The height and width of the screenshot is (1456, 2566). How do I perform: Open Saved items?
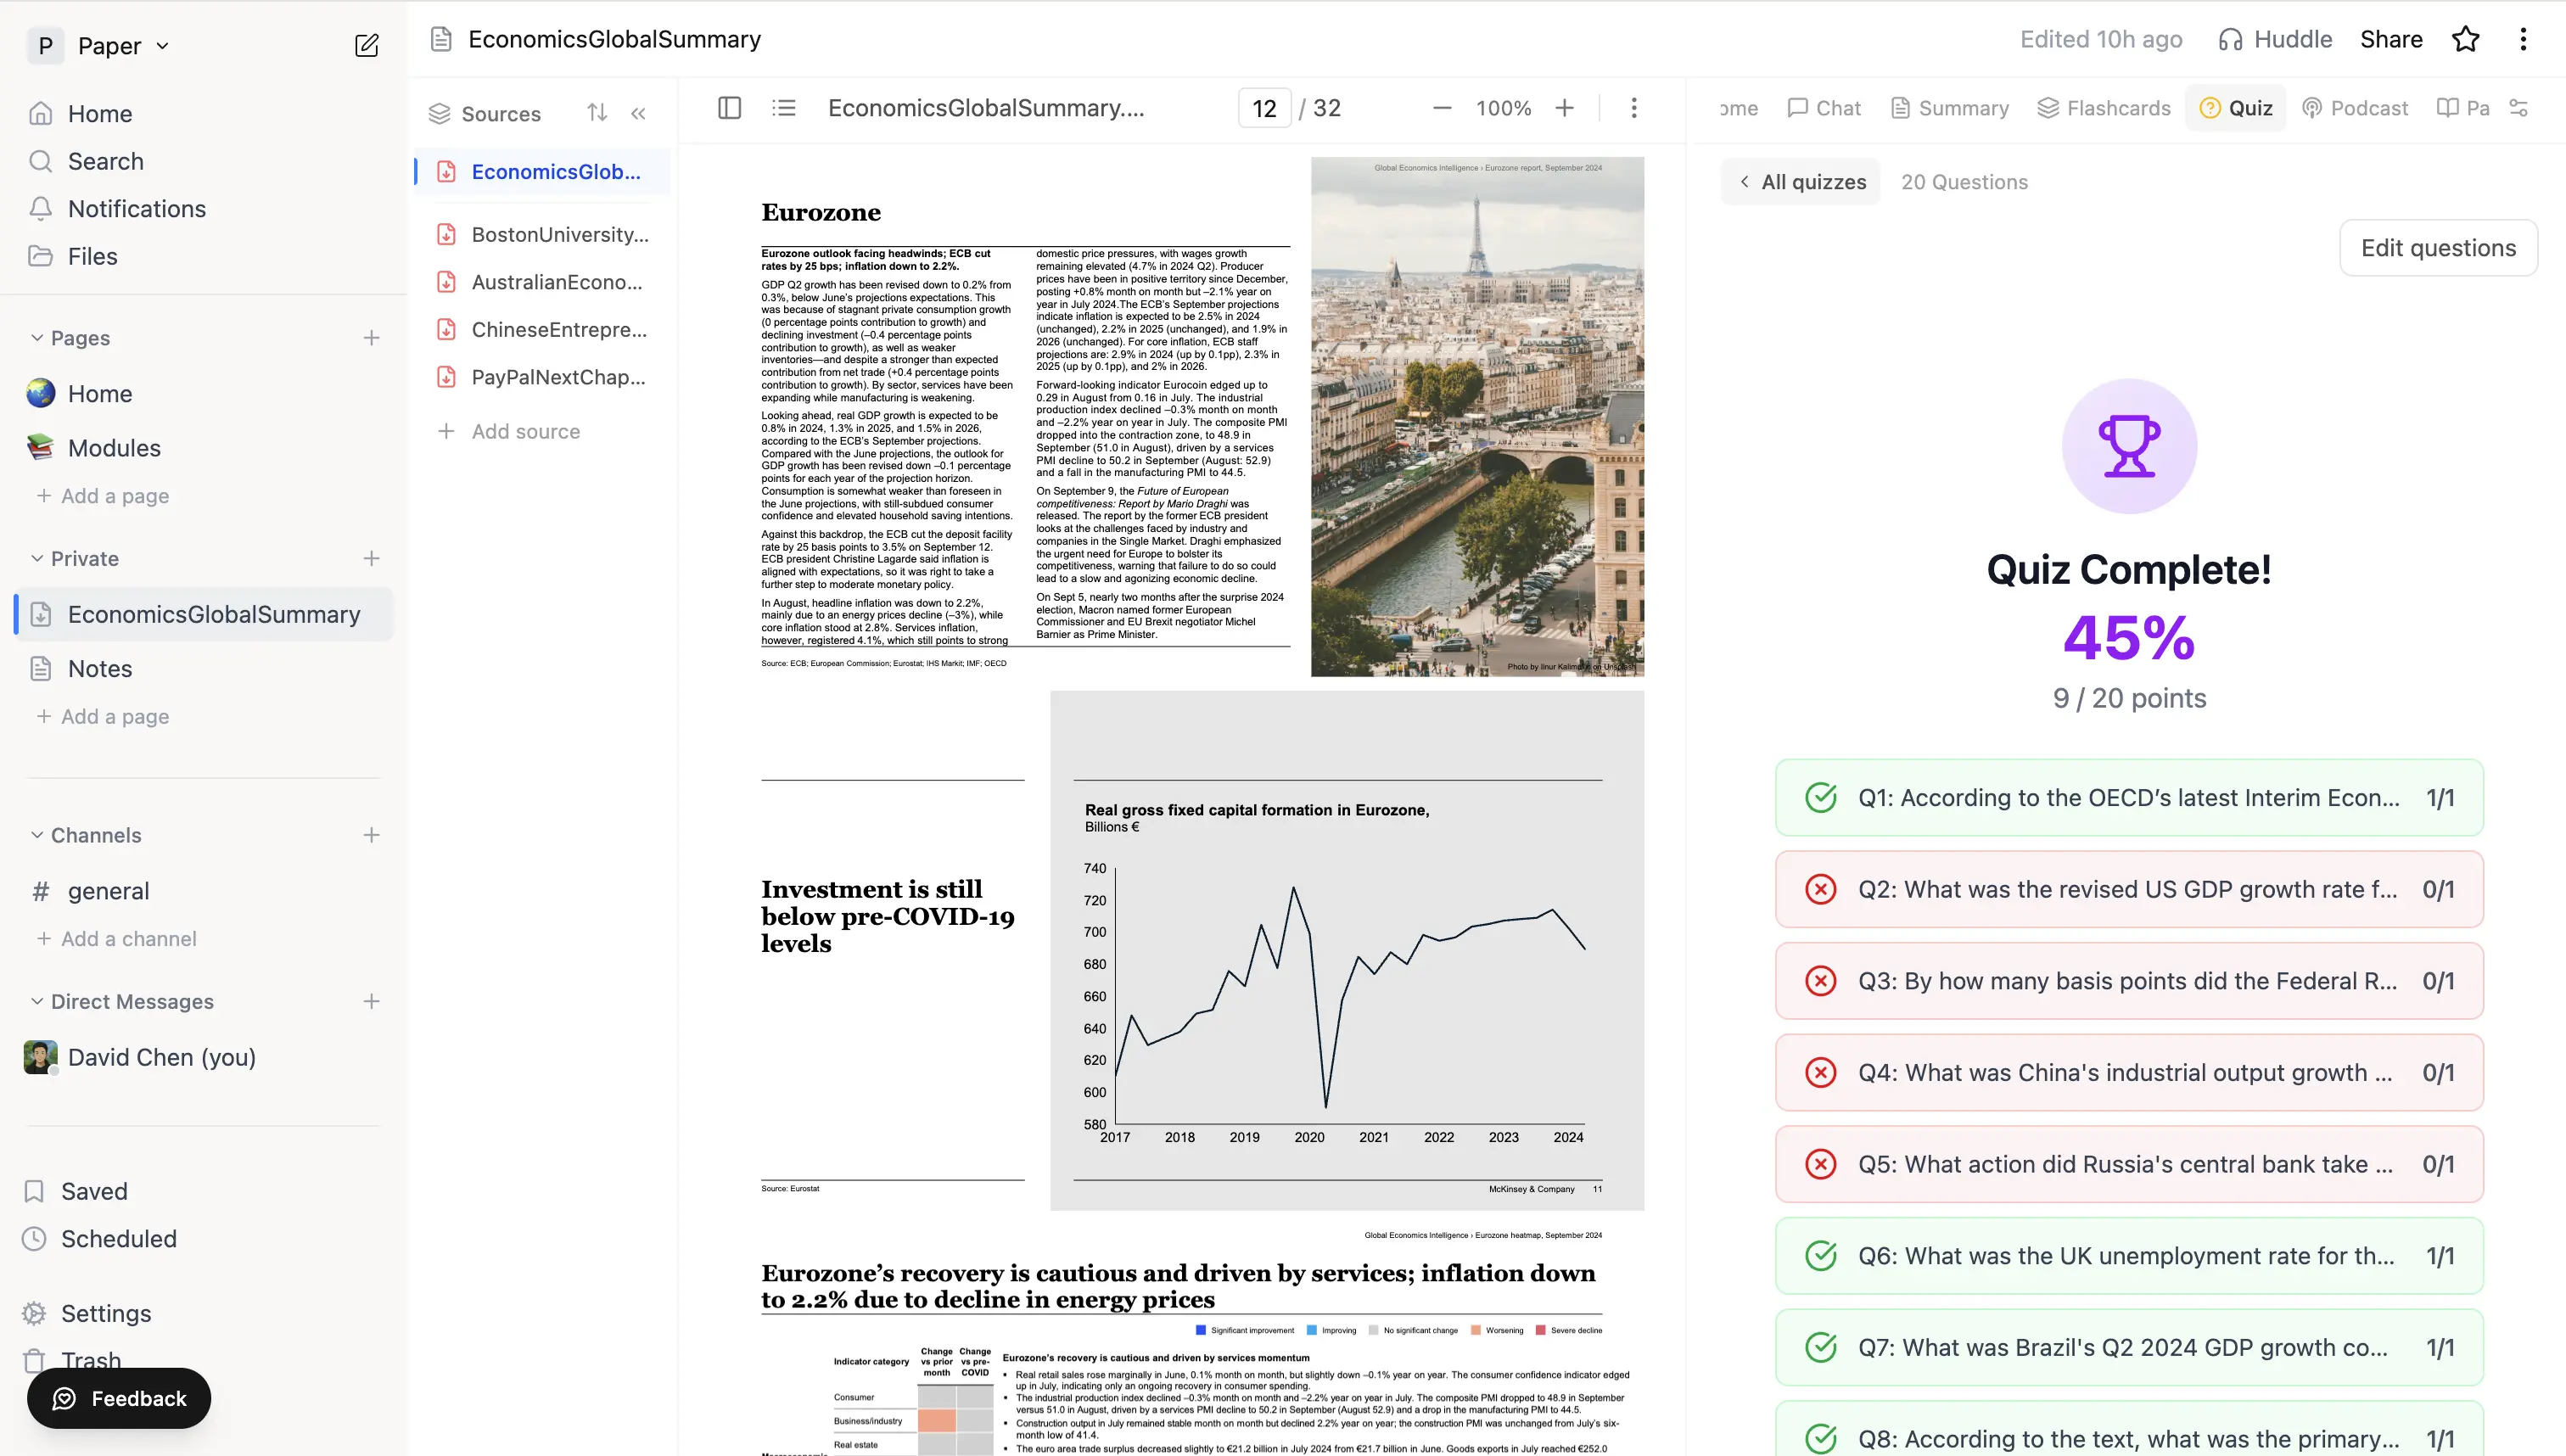click(x=94, y=1191)
